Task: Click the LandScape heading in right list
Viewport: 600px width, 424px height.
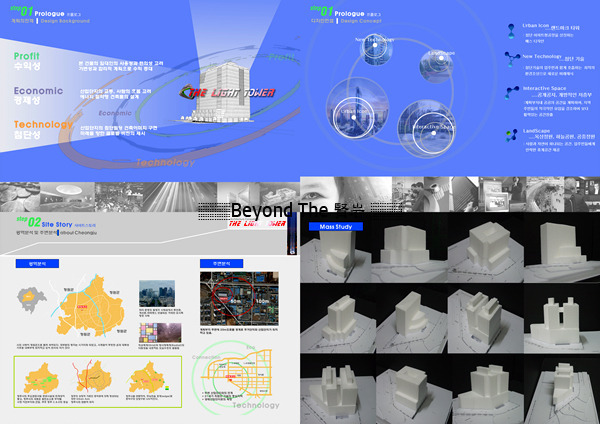Action: pos(536,131)
